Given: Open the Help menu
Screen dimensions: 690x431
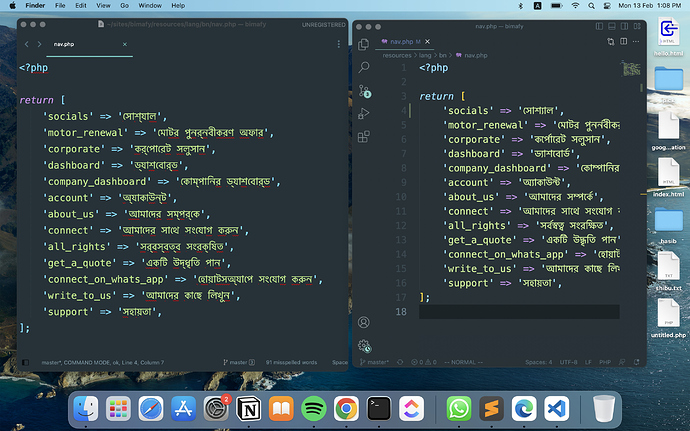Looking at the screenshot, I should coord(178,6).
